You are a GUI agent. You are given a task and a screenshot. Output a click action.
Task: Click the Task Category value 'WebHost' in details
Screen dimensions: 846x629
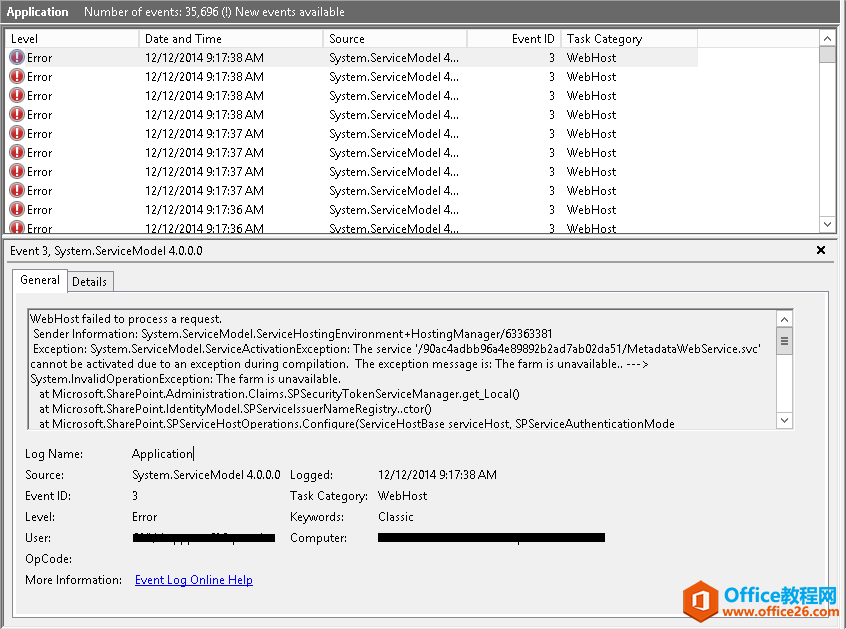(402, 496)
